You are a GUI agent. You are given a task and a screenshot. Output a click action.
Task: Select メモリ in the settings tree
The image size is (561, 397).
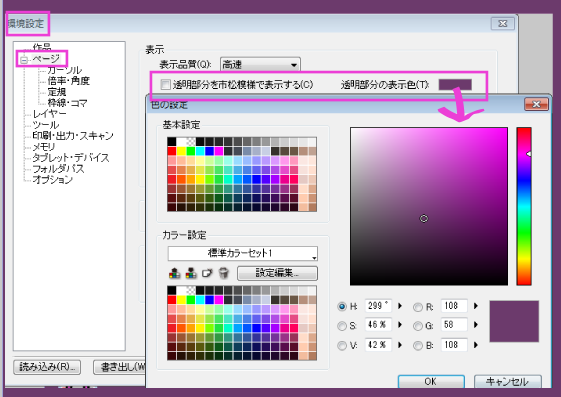(x=44, y=147)
